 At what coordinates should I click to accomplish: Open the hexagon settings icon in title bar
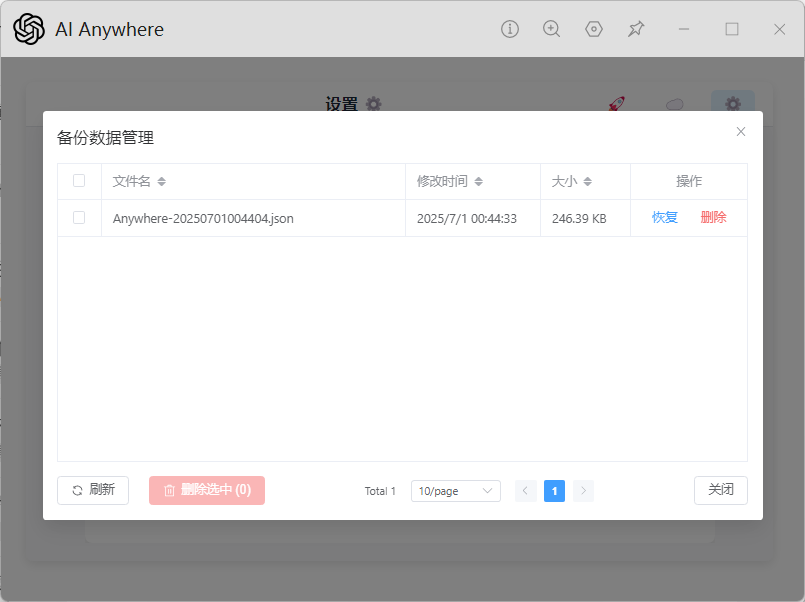pyautogui.click(x=593, y=29)
